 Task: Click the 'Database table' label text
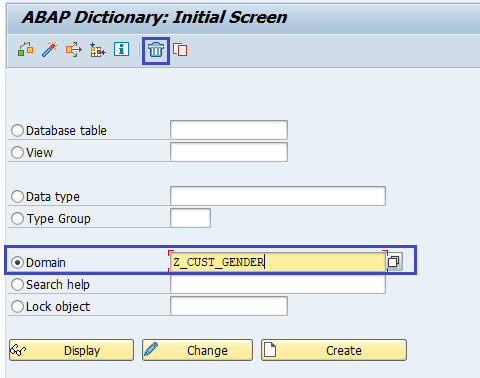66,131
